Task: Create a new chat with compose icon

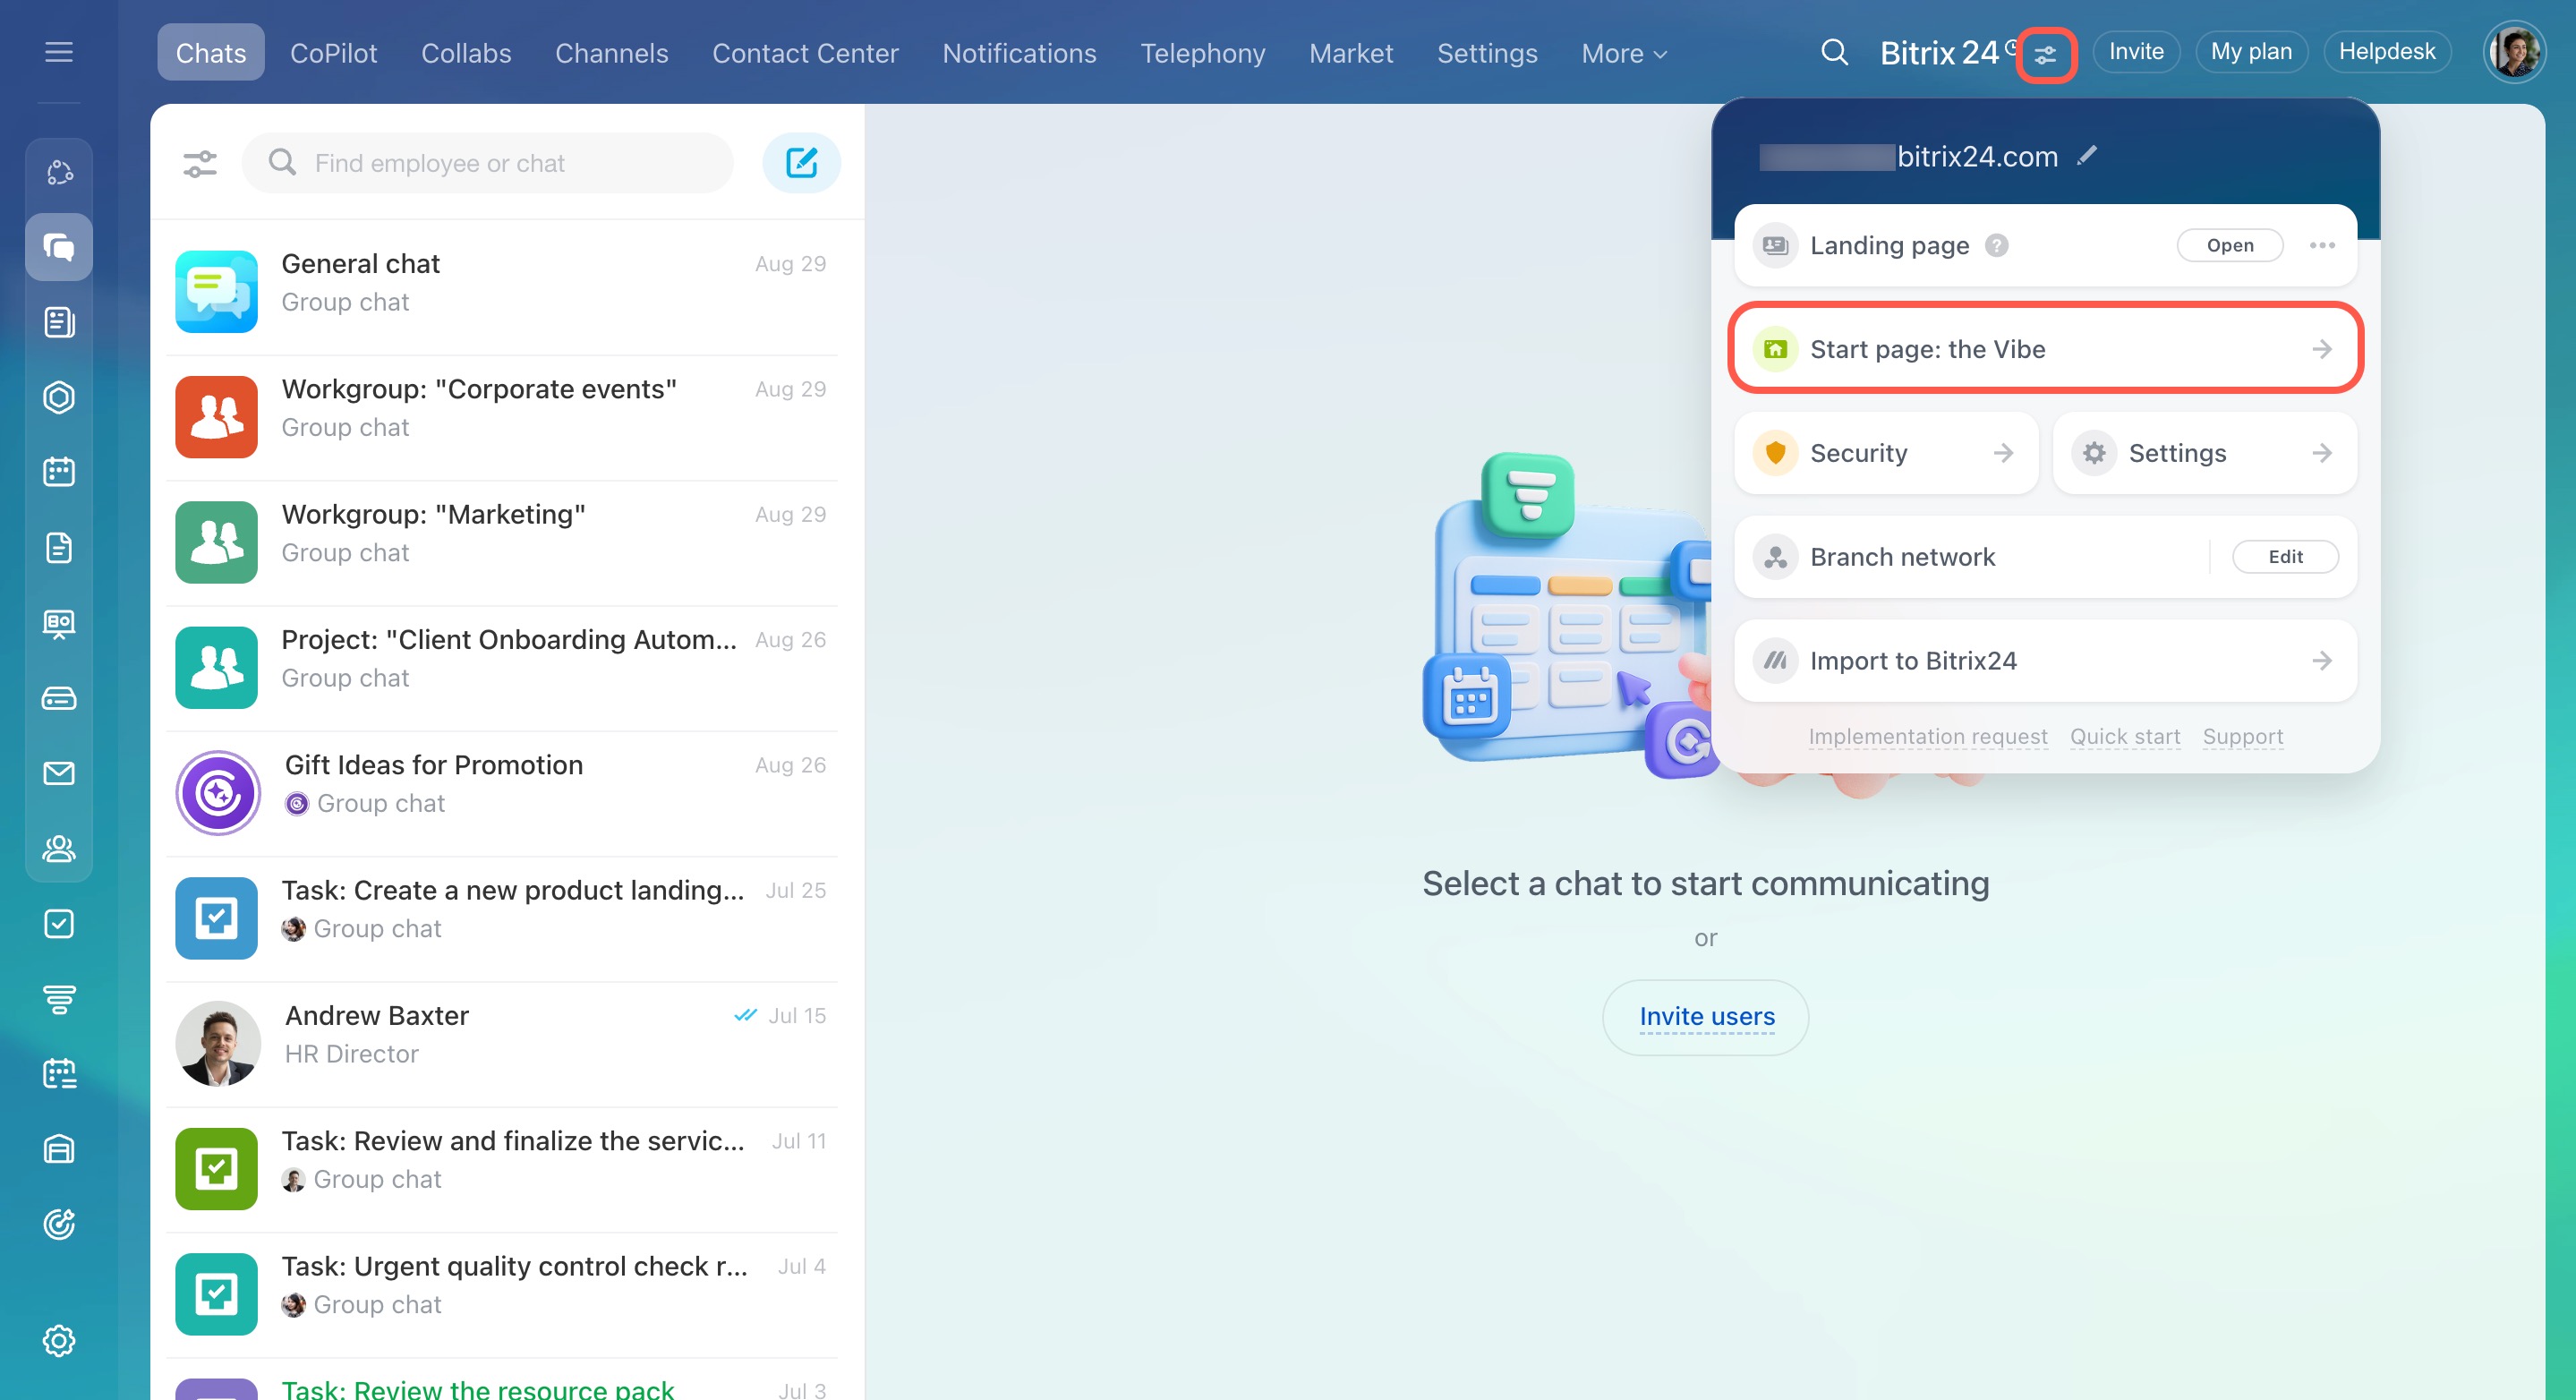Action: (801, 162)
